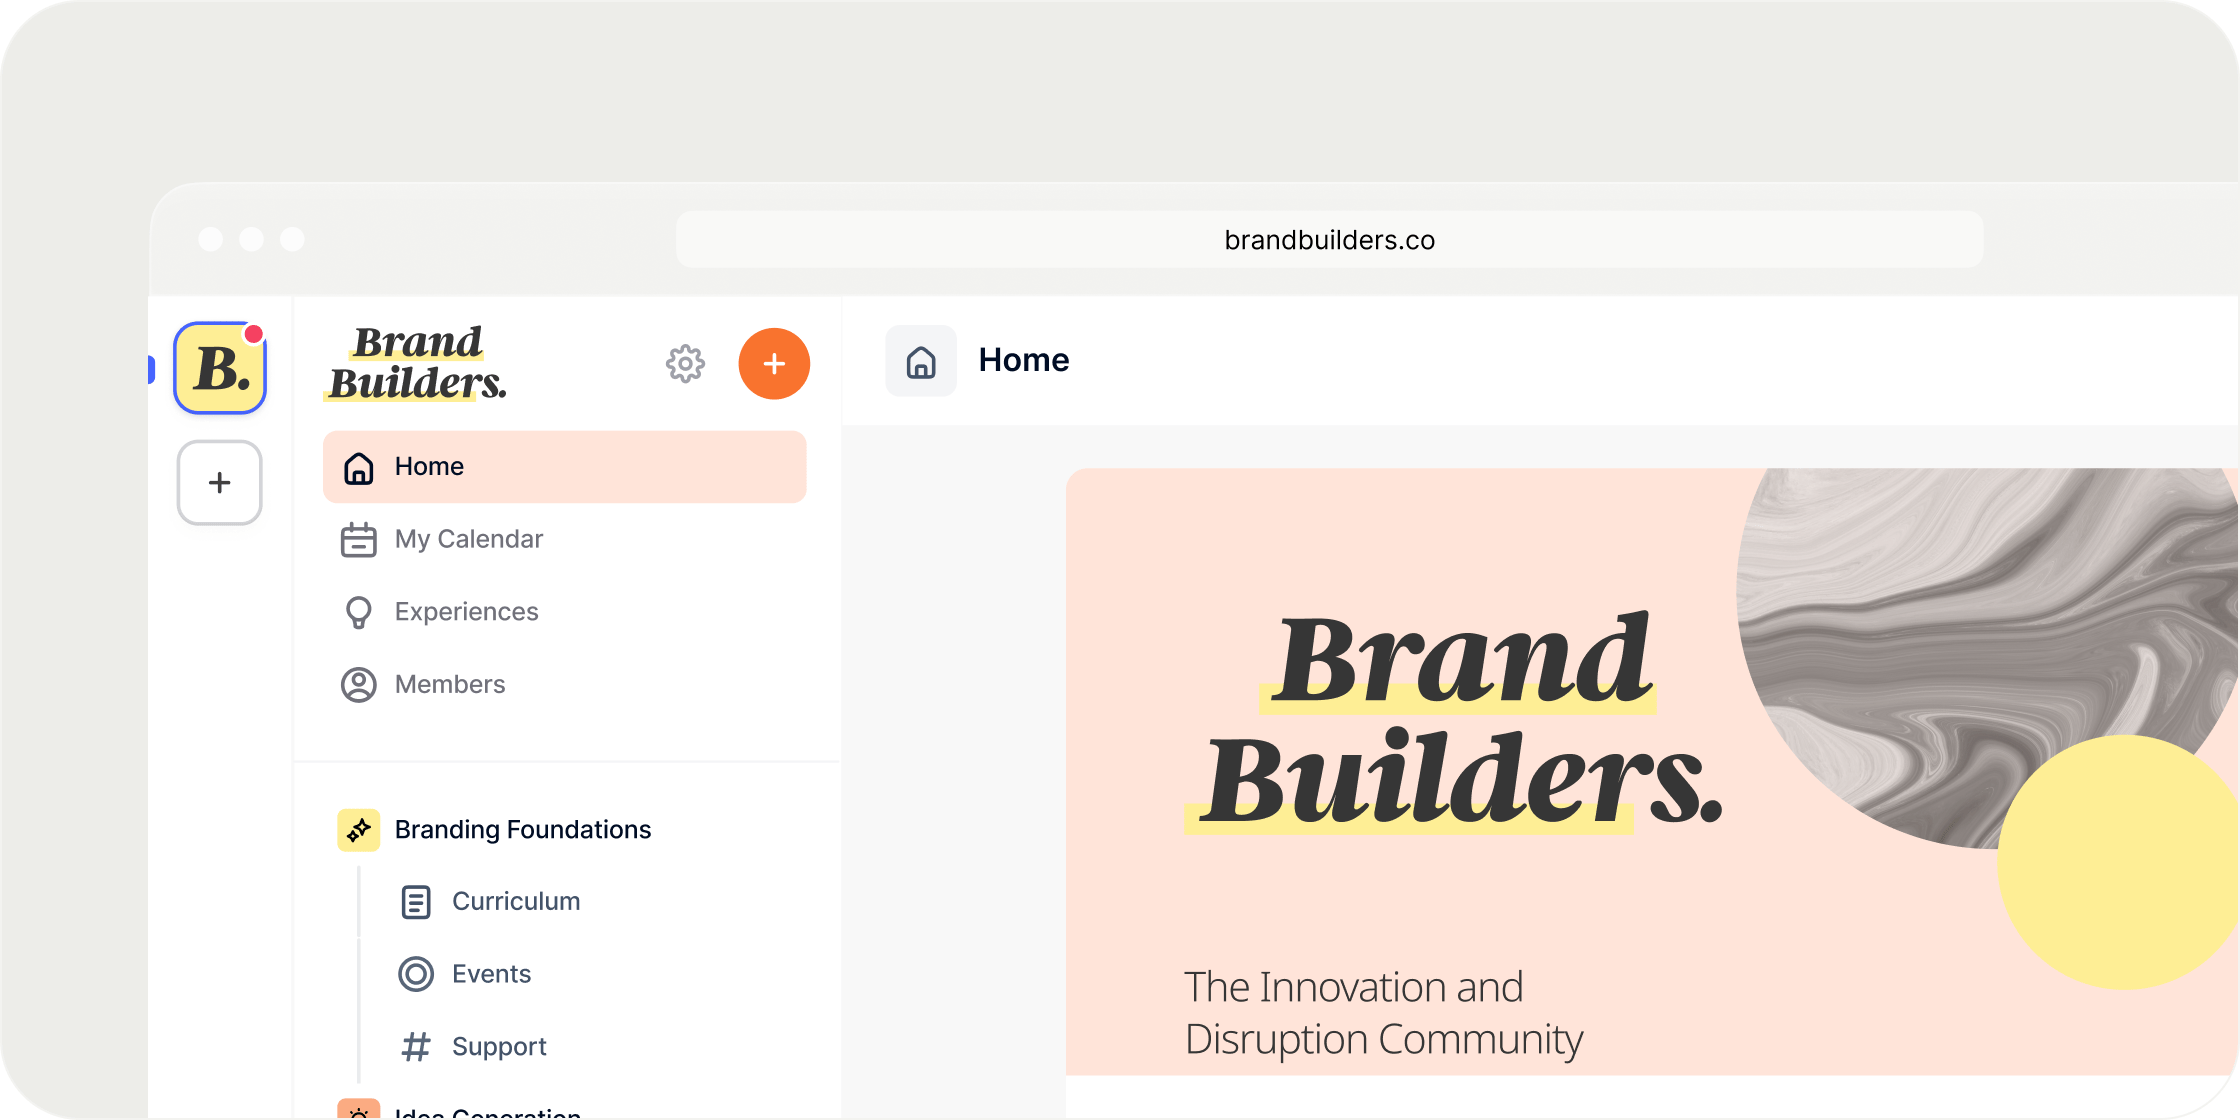Open the Support channel
The image size is (2240, 1120).
point(499,1047)
